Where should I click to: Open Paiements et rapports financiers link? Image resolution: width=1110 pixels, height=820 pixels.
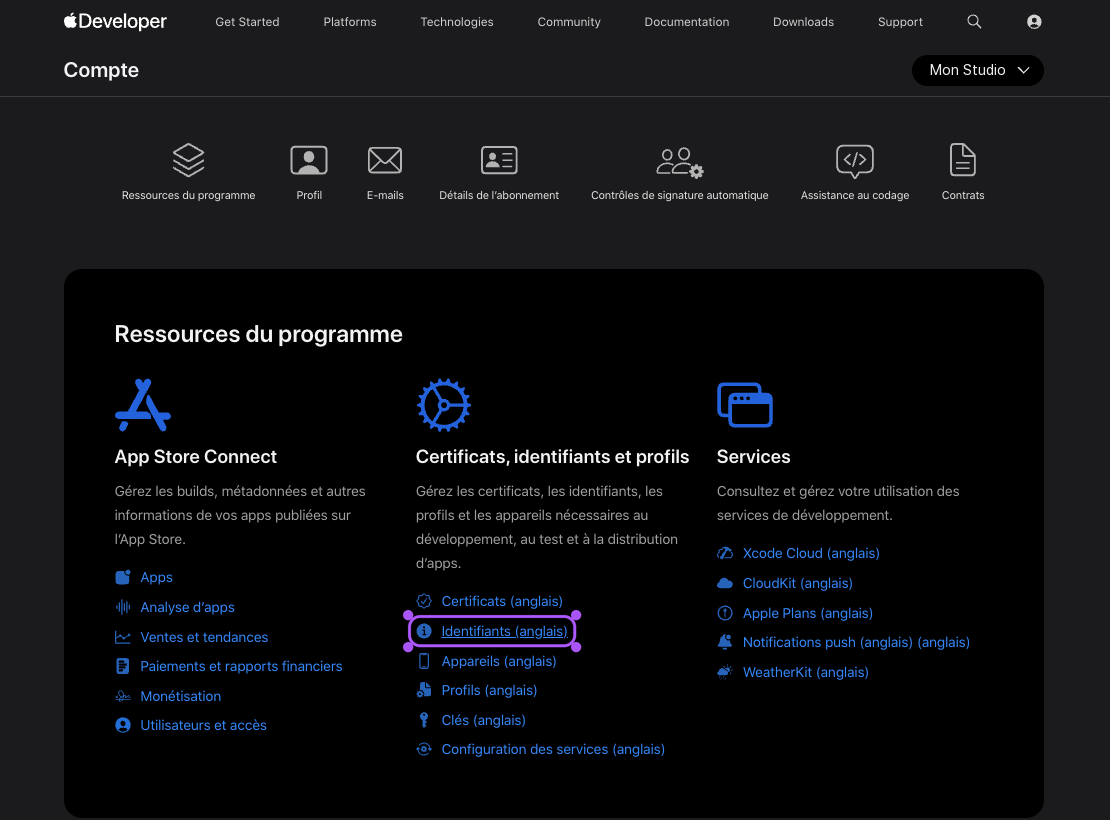click(x=241, y=666)
